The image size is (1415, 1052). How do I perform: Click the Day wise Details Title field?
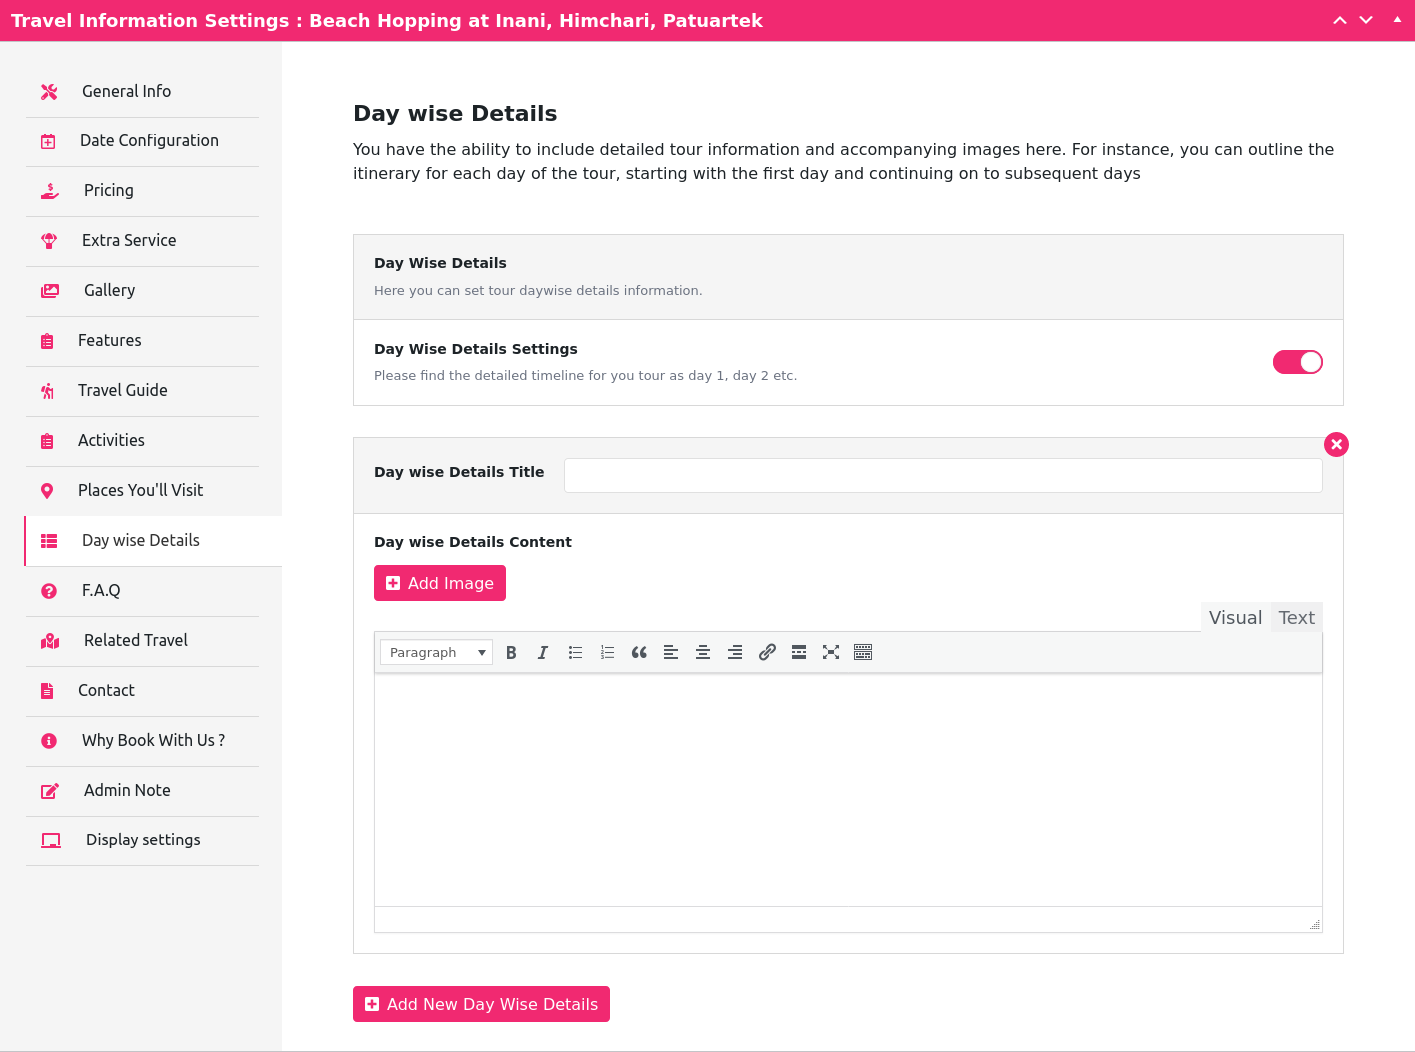[x=943, y=475]
